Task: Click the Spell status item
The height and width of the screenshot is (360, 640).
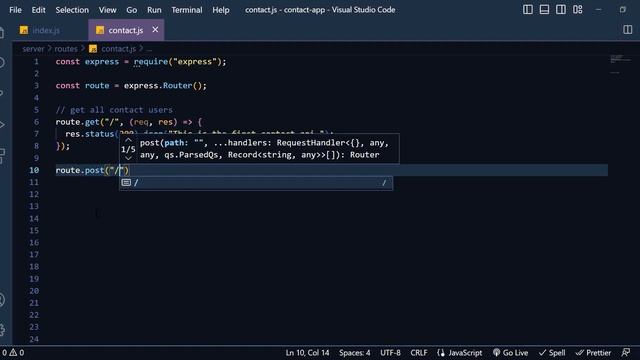Action: [x=552, y=353]
